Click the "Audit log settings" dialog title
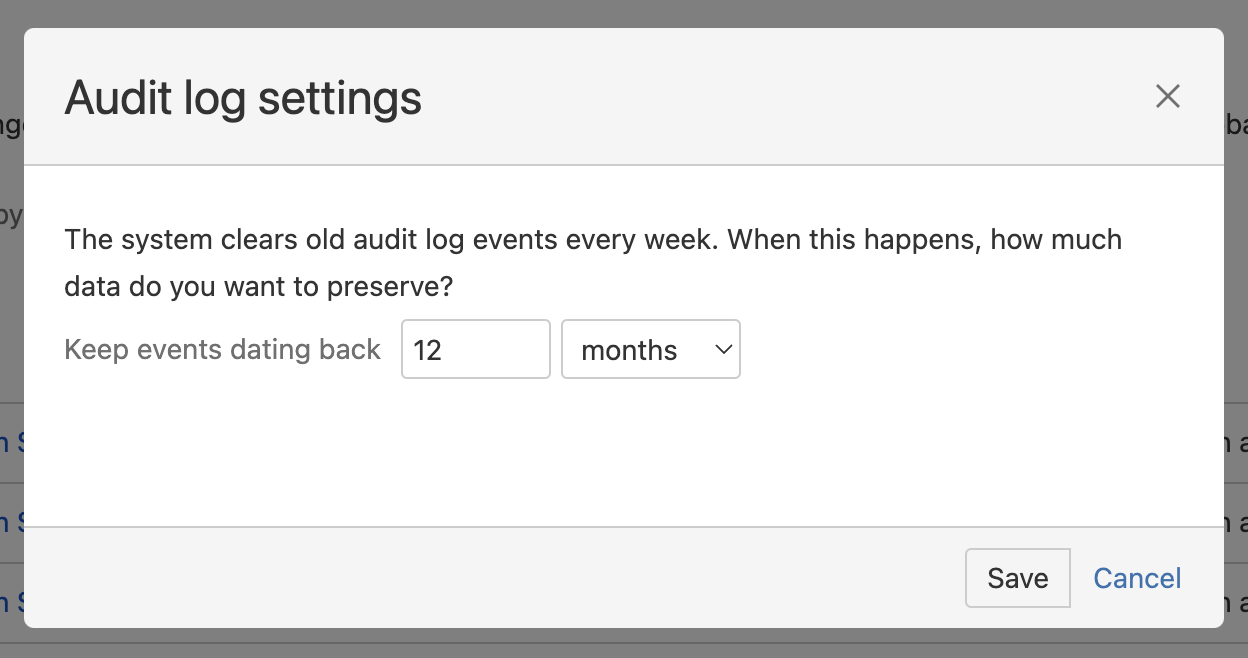1248x658 pixels. (243, 98)
